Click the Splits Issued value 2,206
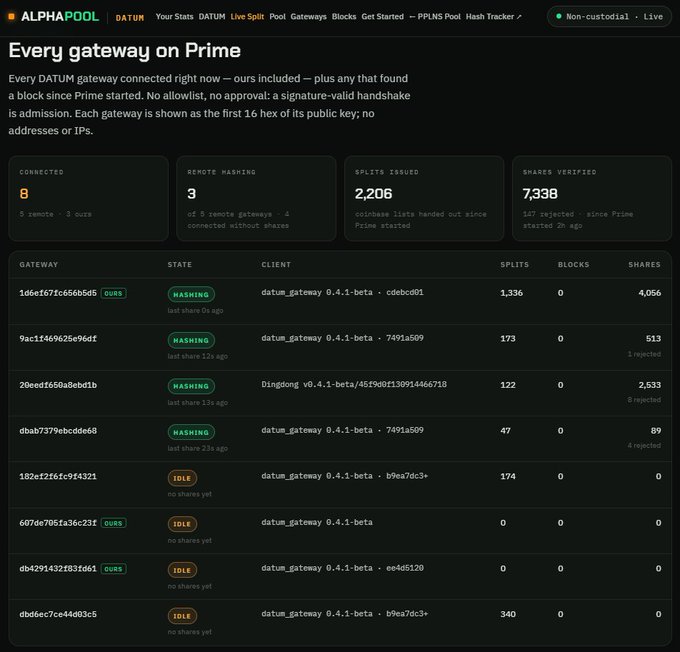Viewport: 680px width, 652px height. coord(373,193)
